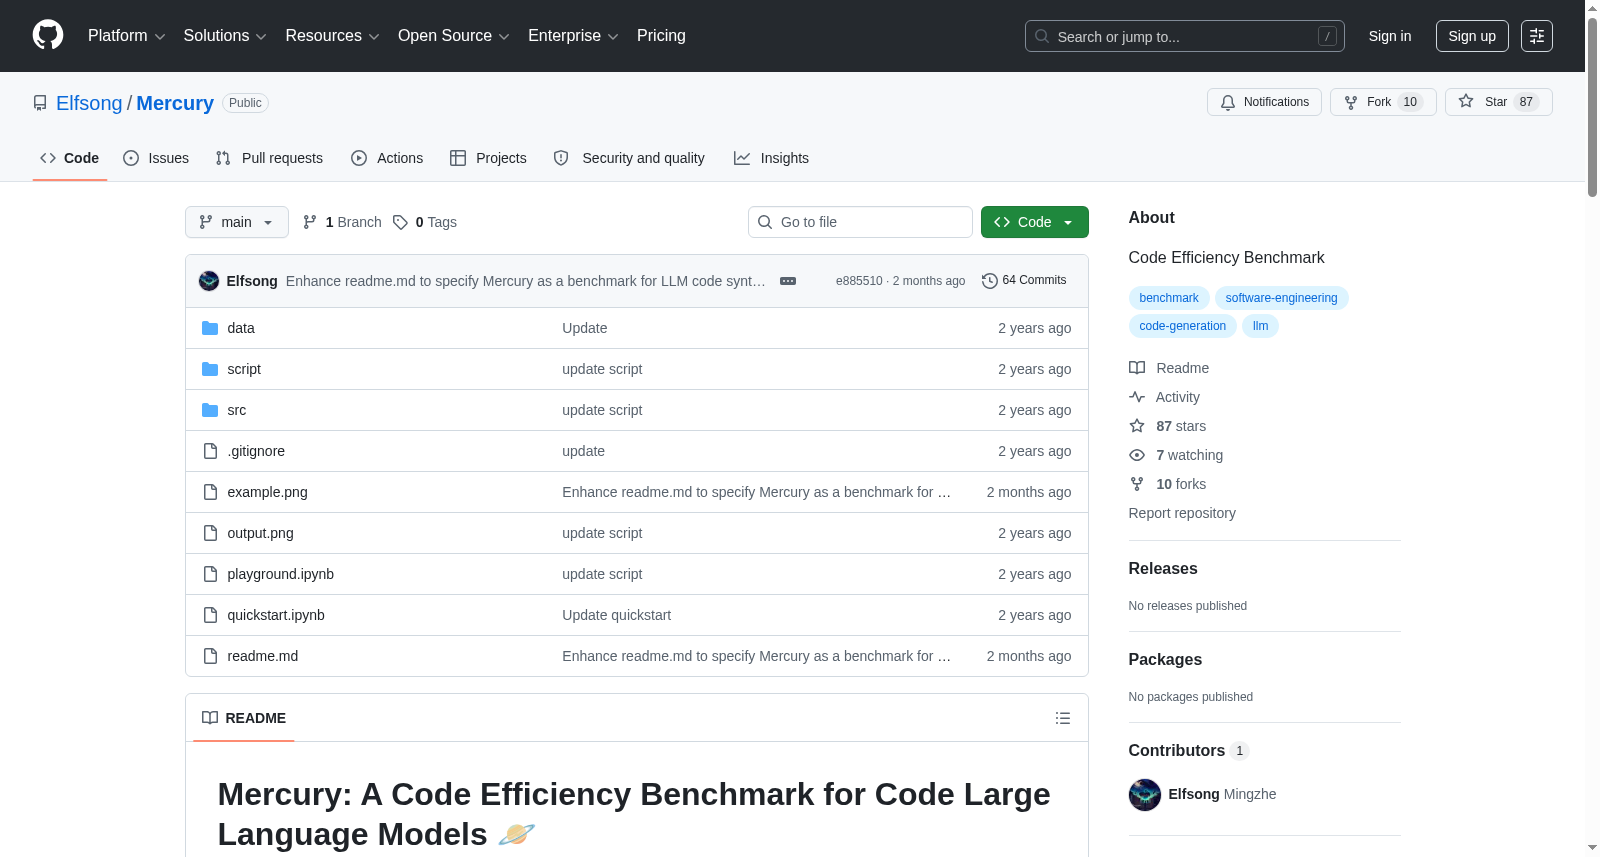Click the file icon next to output.png
This screenshot has height=857, width=1600.
[210, 533]
